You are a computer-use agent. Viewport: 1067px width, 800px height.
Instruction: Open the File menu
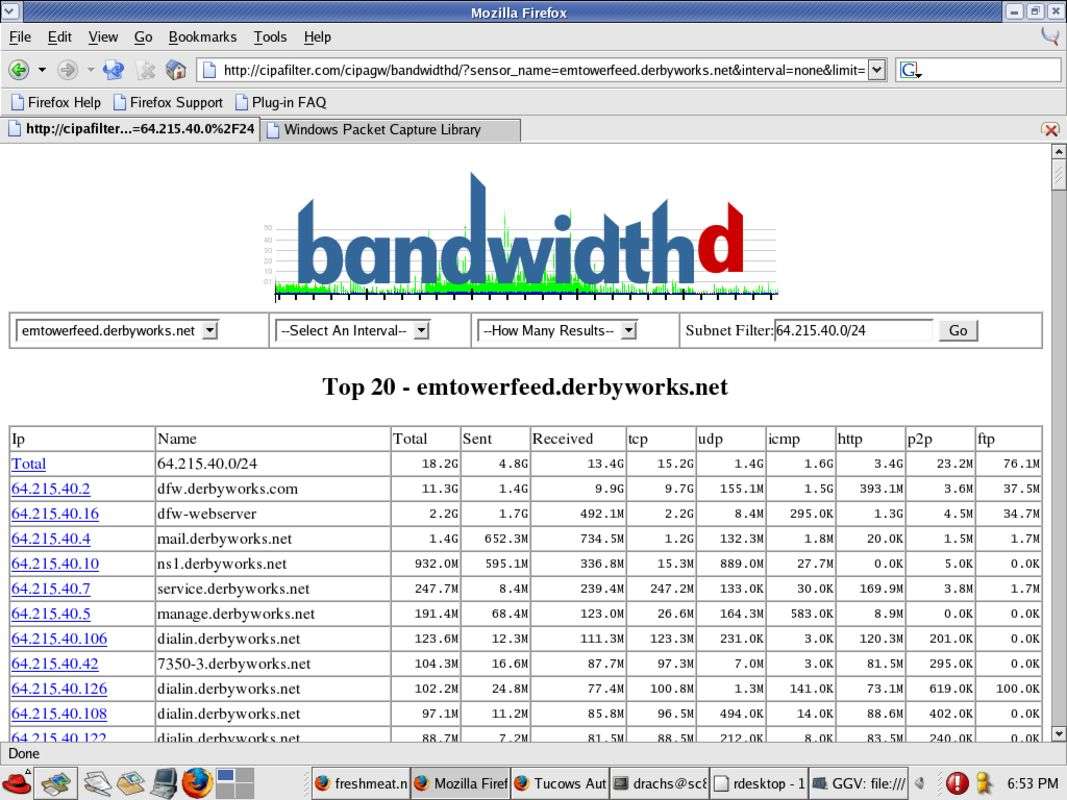[x=20, y=37]
